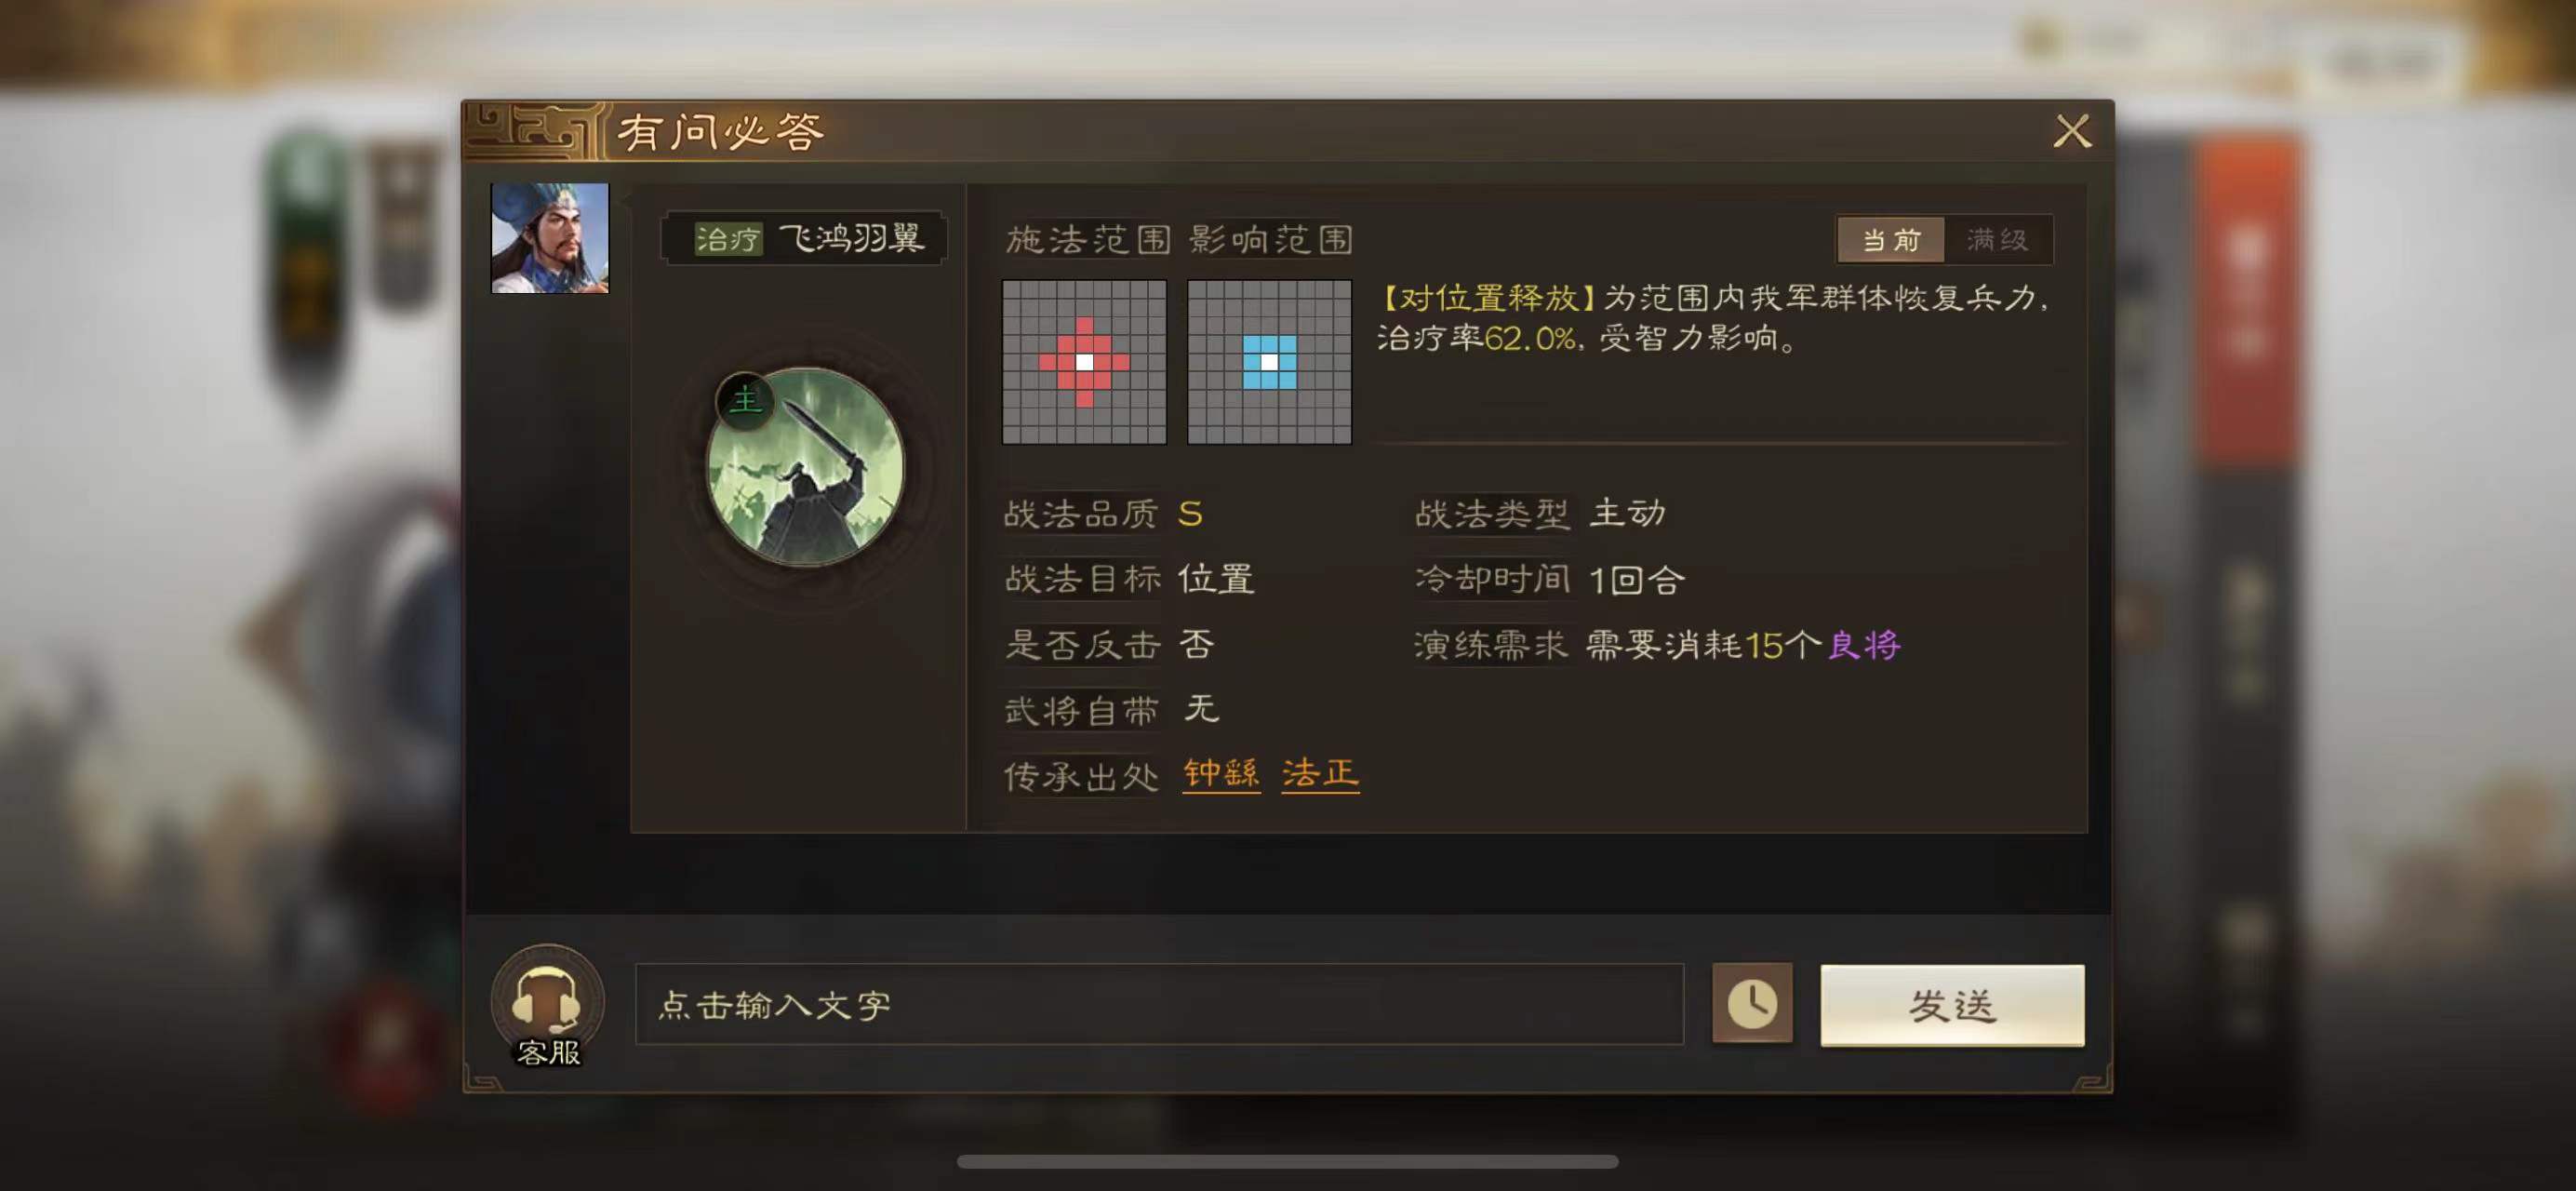Tap the green 主 badge on skill
Screen dimensions: 2576x1191
pos(745,401)
